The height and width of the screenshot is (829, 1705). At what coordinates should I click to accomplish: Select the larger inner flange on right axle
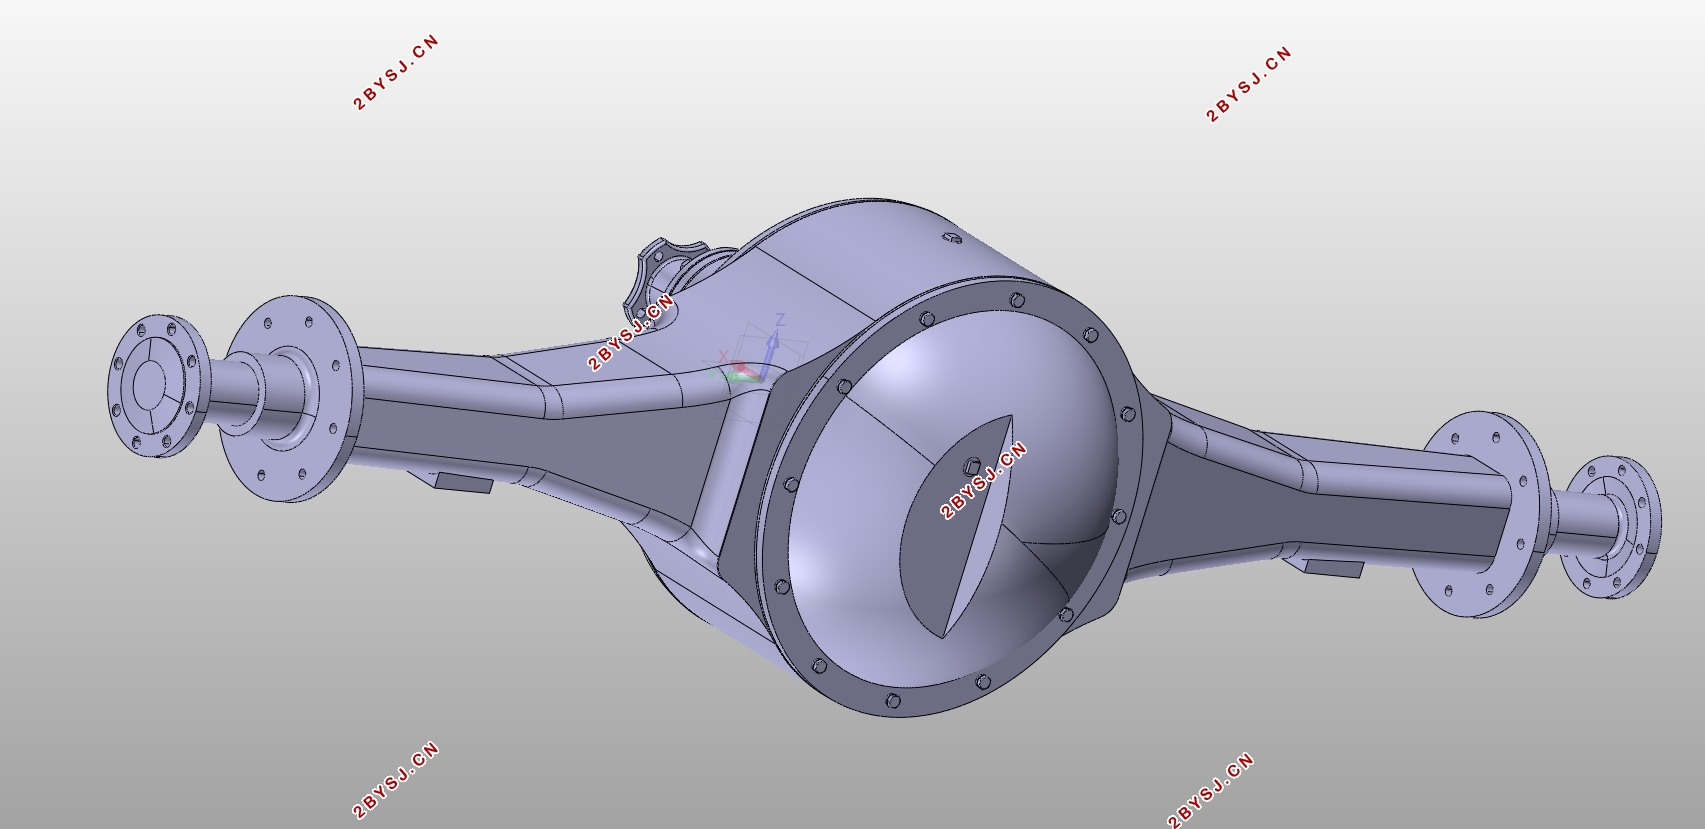tap(1481, 513)
